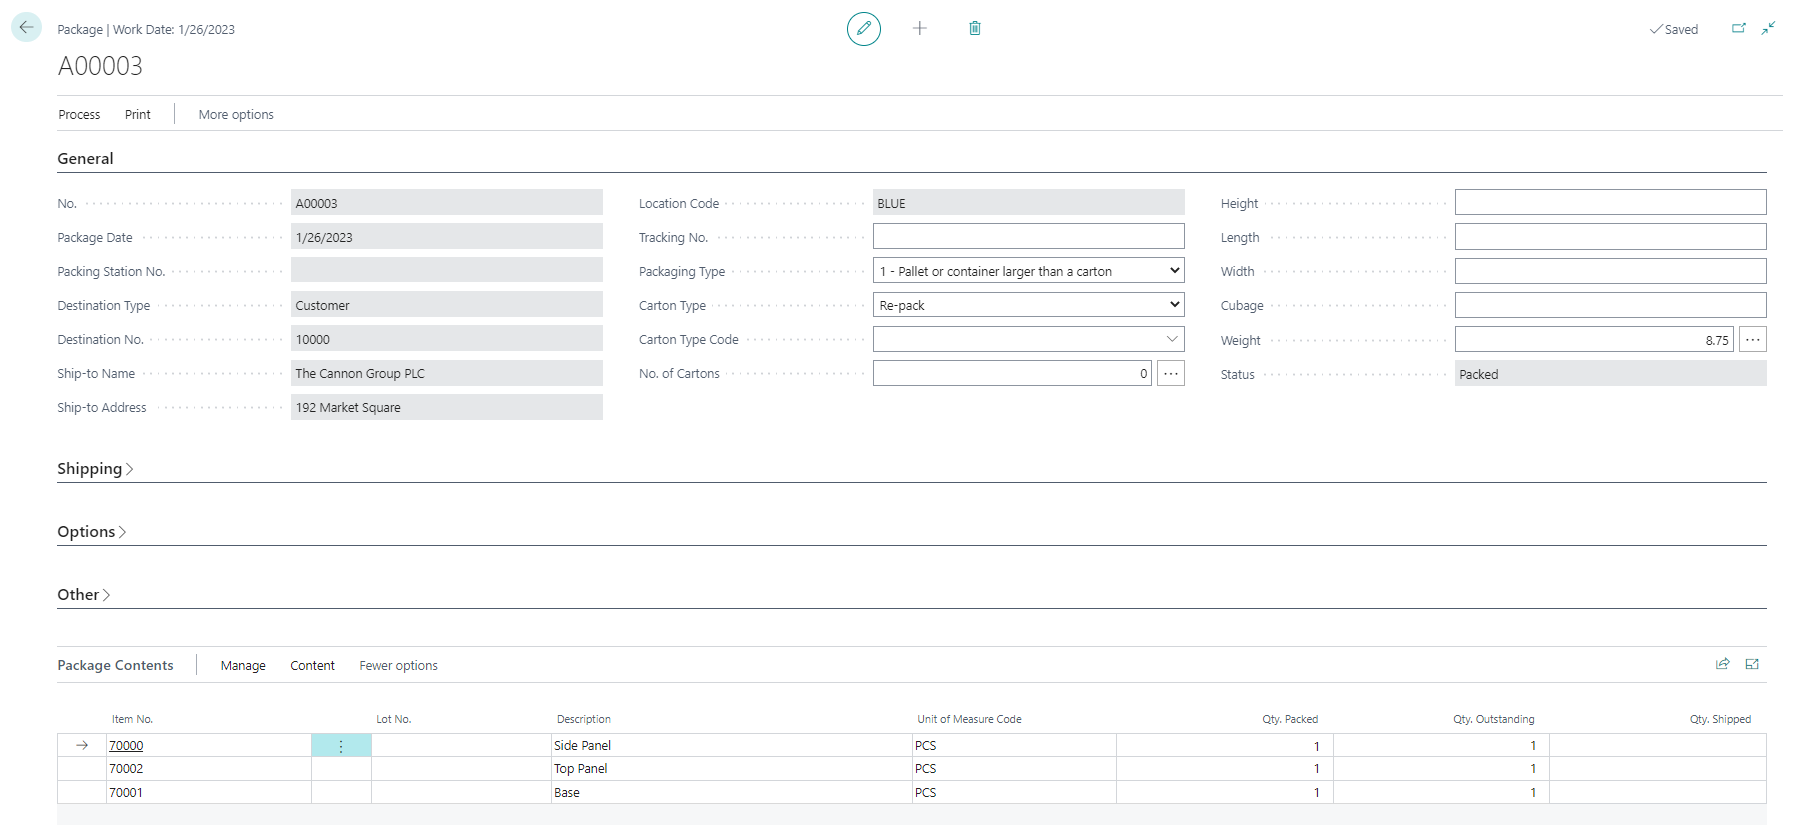Click the share icon in Package Contents
Screen dimensions: 1802x835
(x=1722, y=664)
